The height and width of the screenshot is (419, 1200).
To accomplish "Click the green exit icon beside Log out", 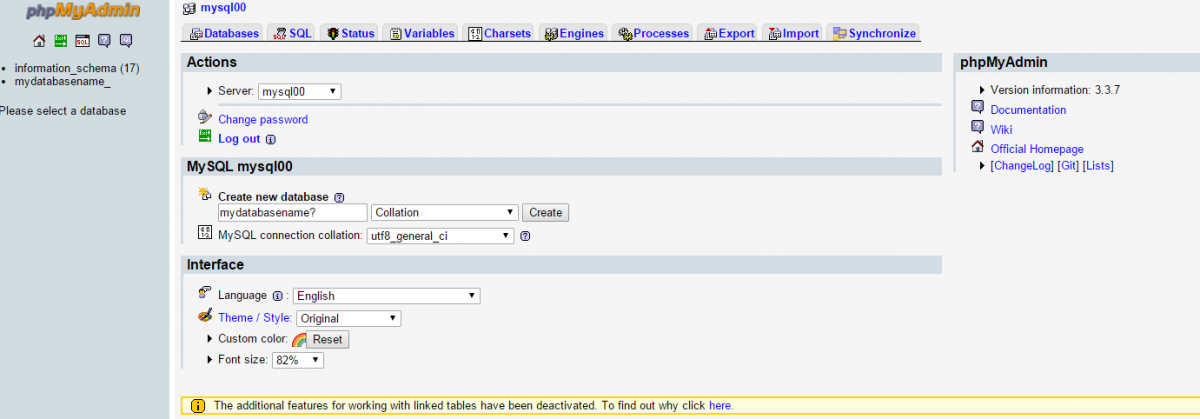I will [205, 137].
